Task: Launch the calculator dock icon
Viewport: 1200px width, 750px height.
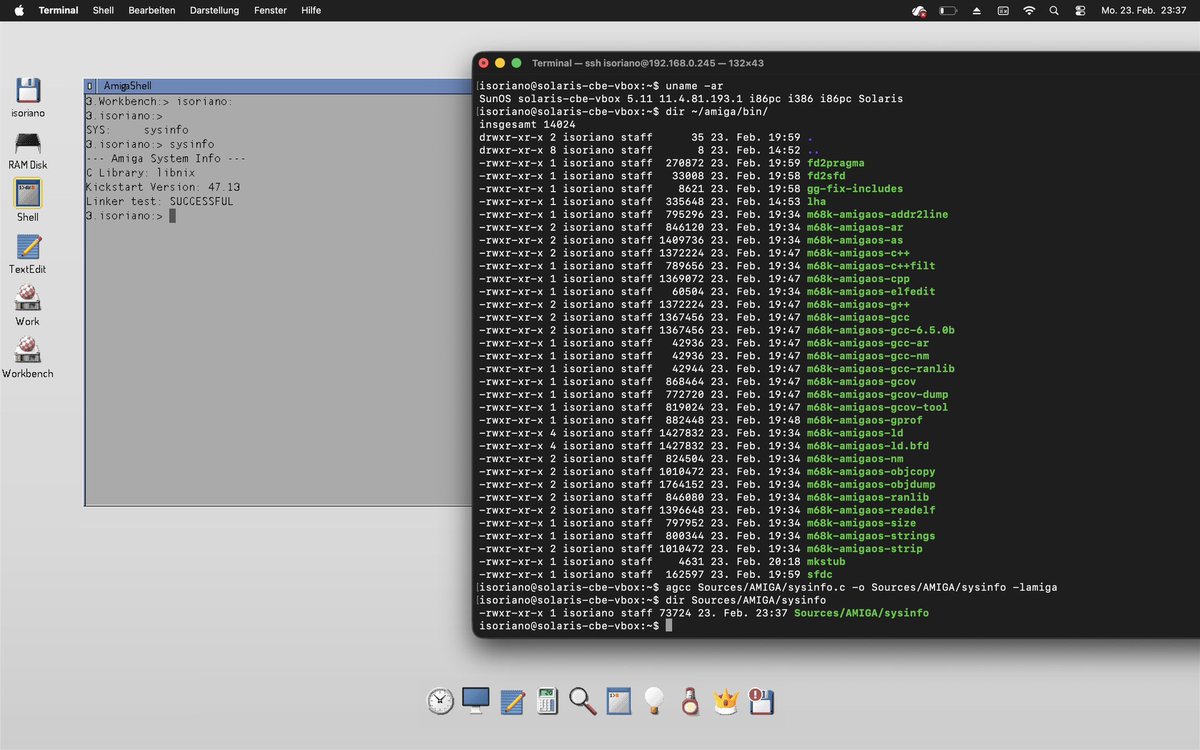Action: (x=547, y=701)
